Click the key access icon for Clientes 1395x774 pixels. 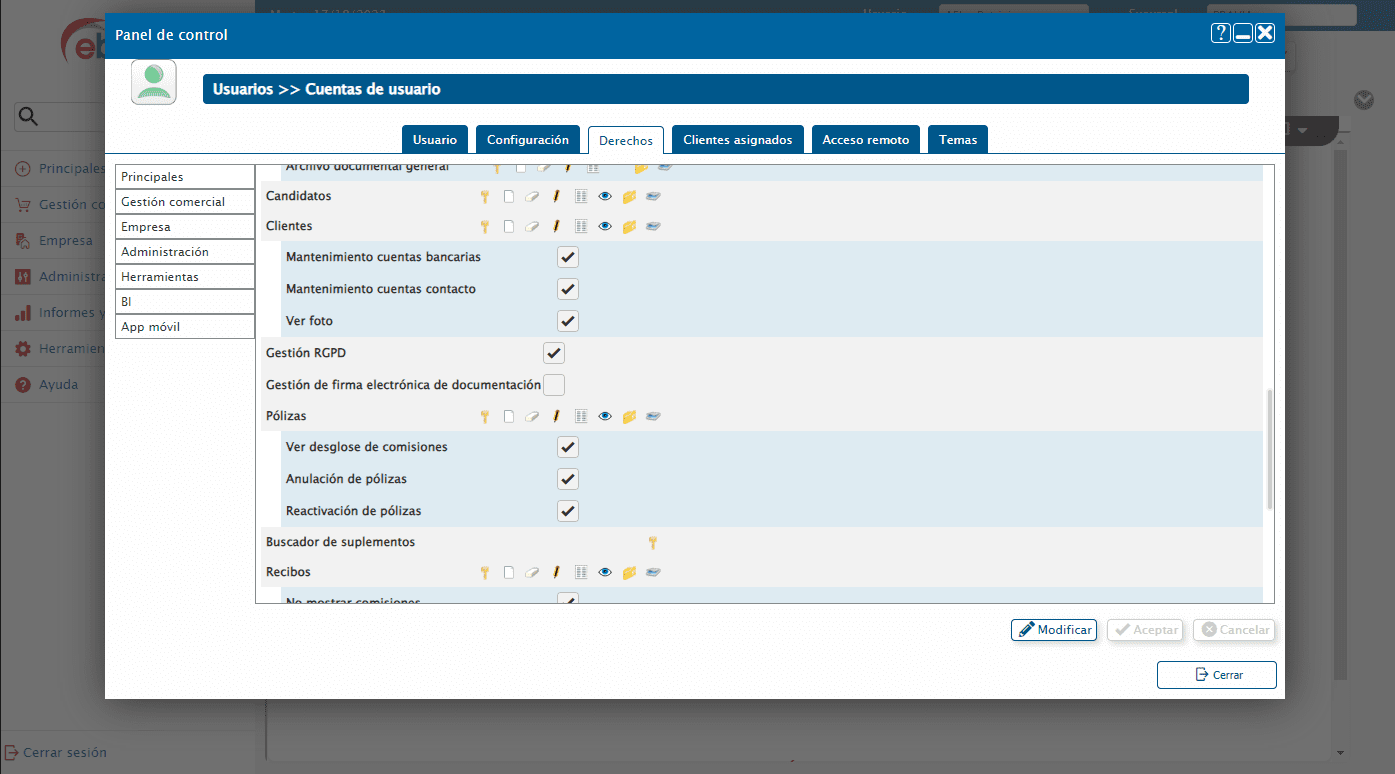coord(485,227)
